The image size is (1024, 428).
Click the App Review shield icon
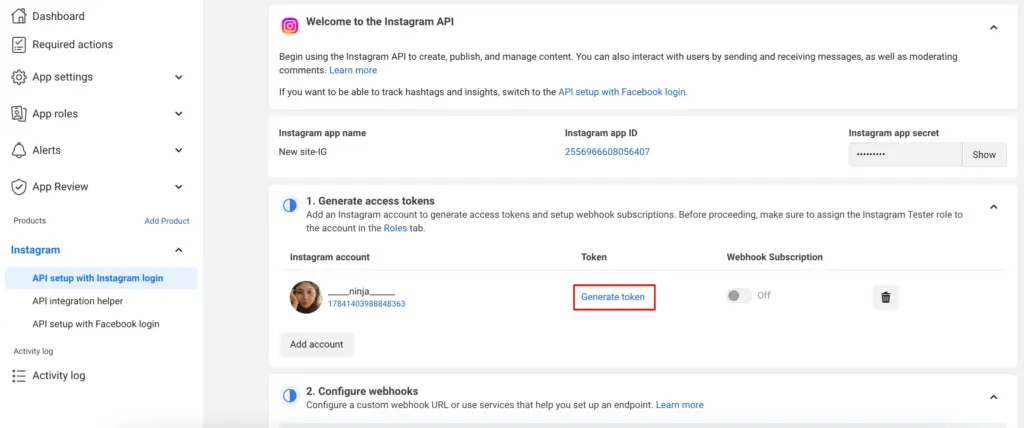pos(19,187)
